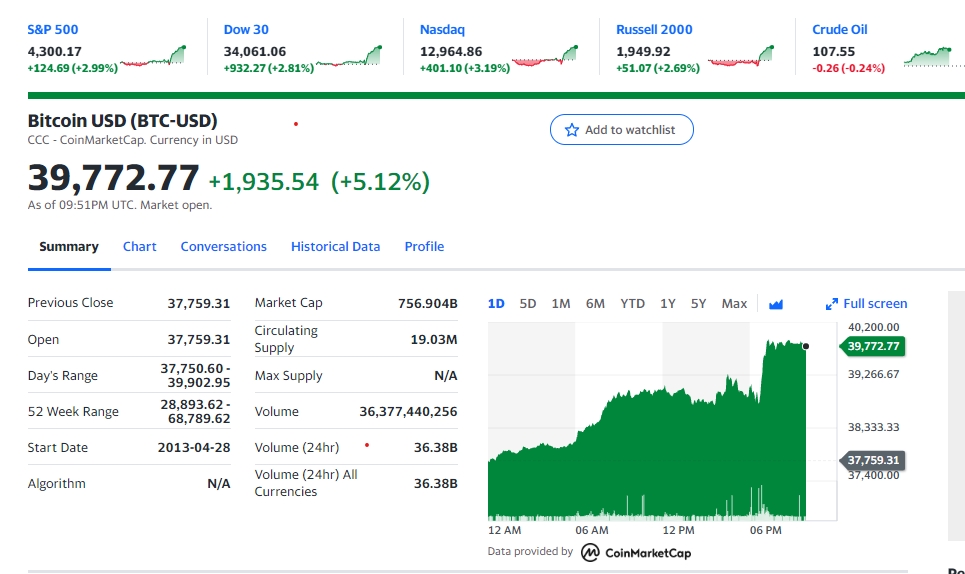The height and width of the screenshot is (574, 965).
Task: Click the CoinMarketCap logo below the chart
Action: click(x=636, y=552)
